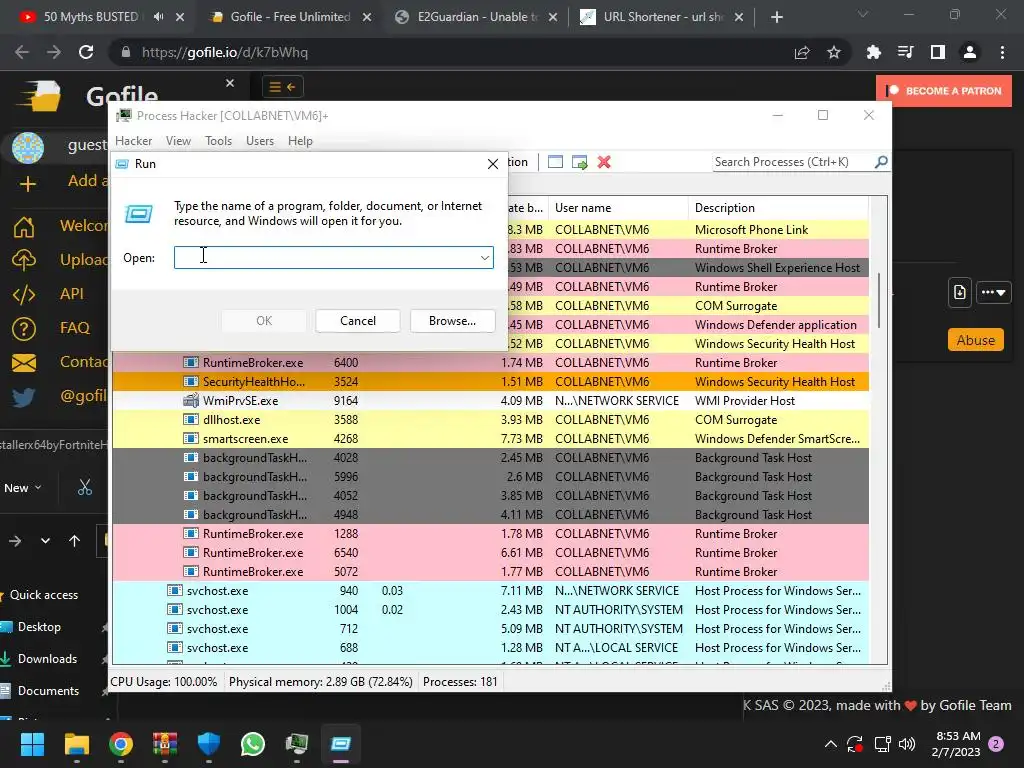Screen dimensions: 1024x768
Task: Bookmark this page with star icon
Action: [834, 52]
